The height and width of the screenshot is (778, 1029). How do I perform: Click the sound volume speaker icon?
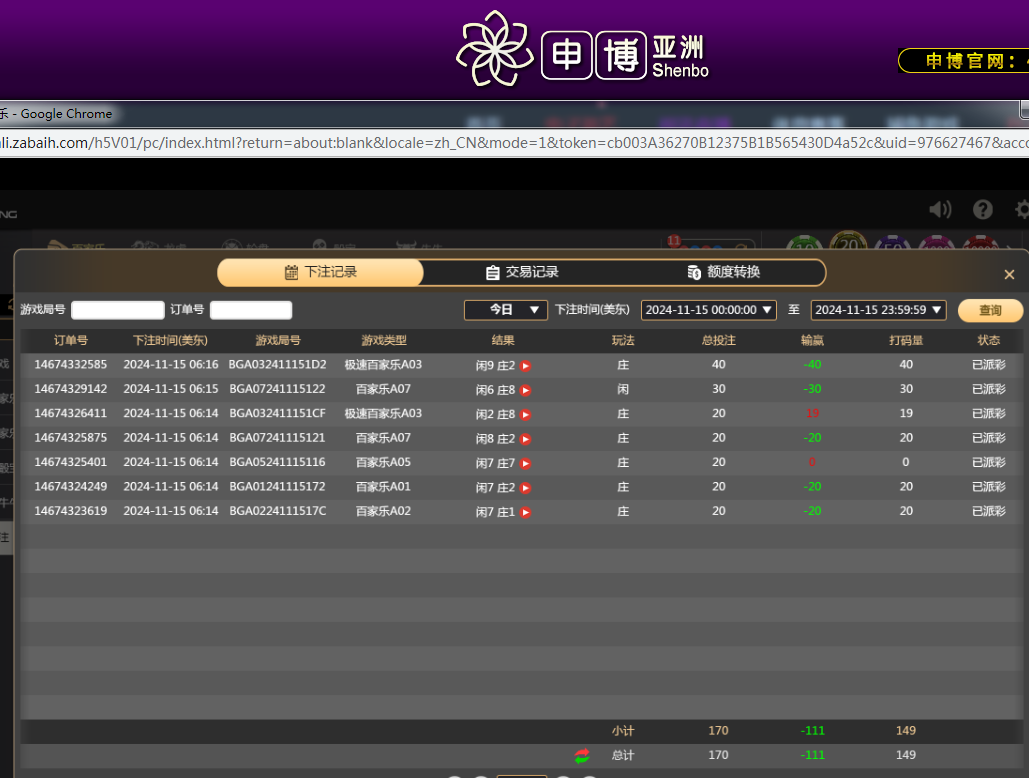point(940,209)
